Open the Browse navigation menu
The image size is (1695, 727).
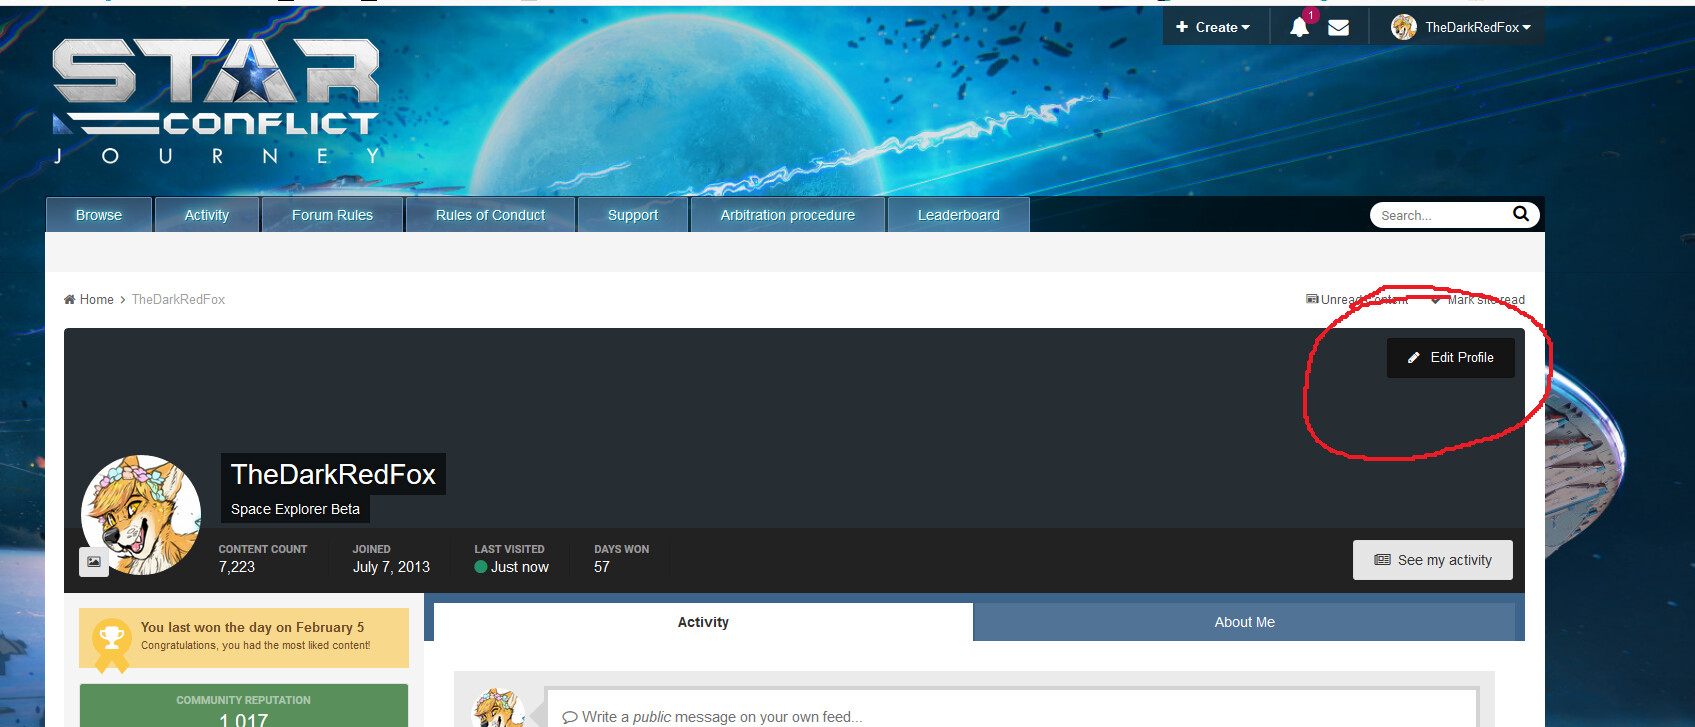click(x=99, y=215)
